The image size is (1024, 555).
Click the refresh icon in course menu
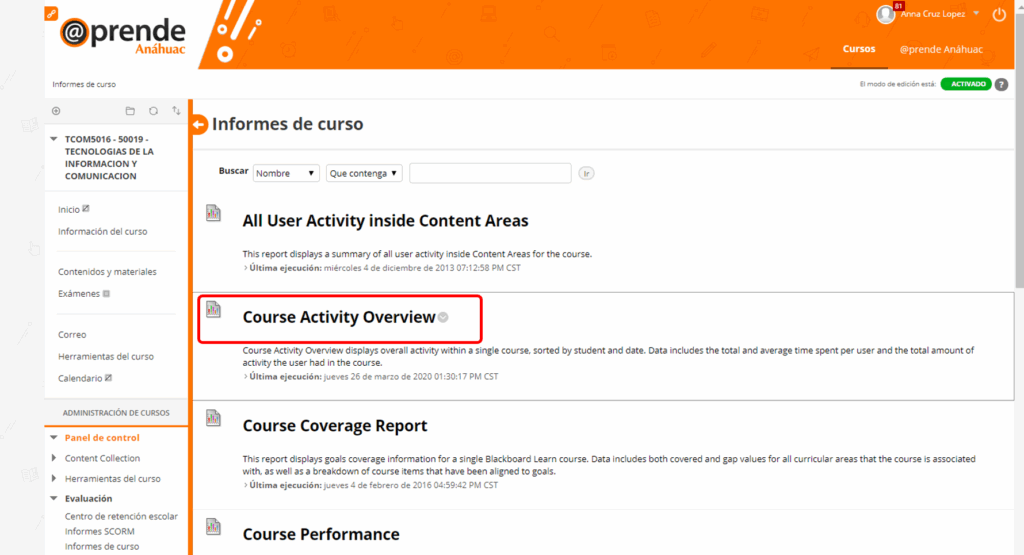[x=153, y=111]
